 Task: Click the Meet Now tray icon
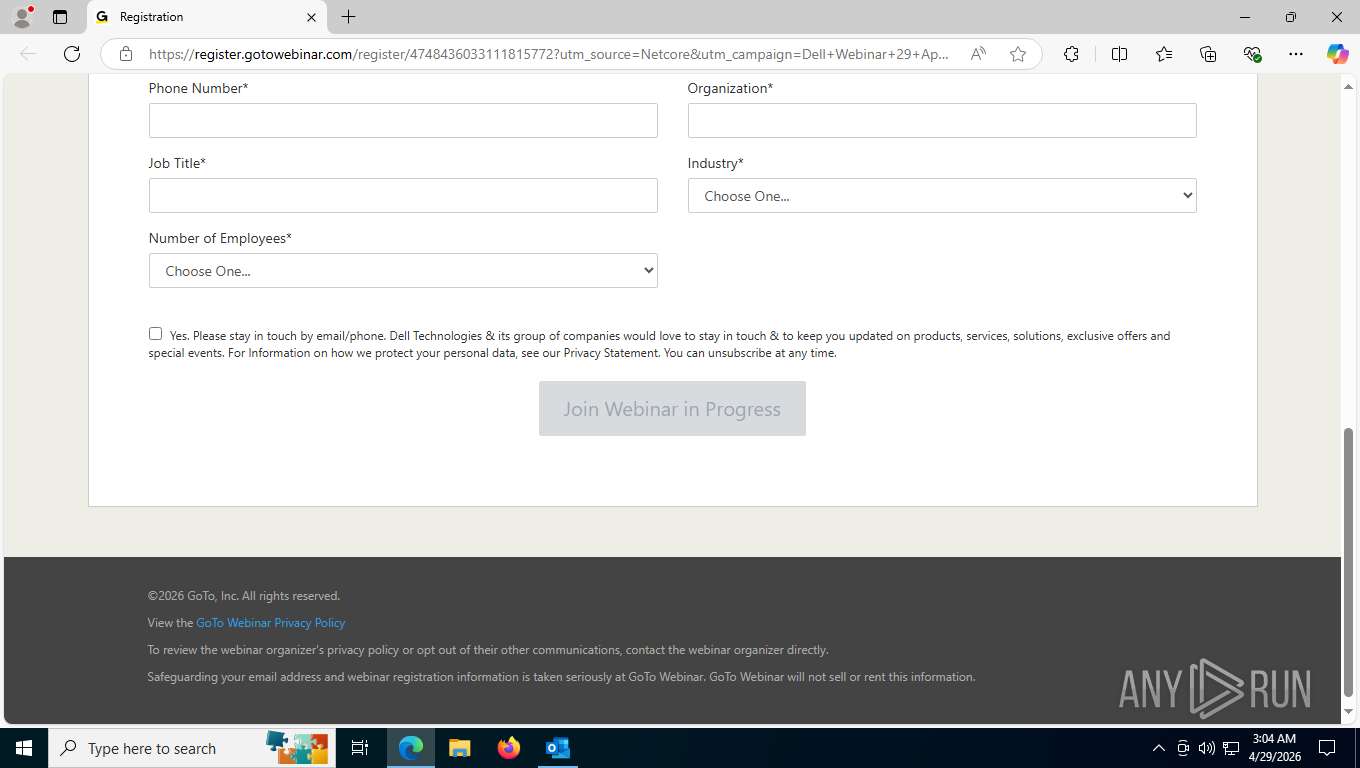pyautogui.click(x=1183, y=748)
